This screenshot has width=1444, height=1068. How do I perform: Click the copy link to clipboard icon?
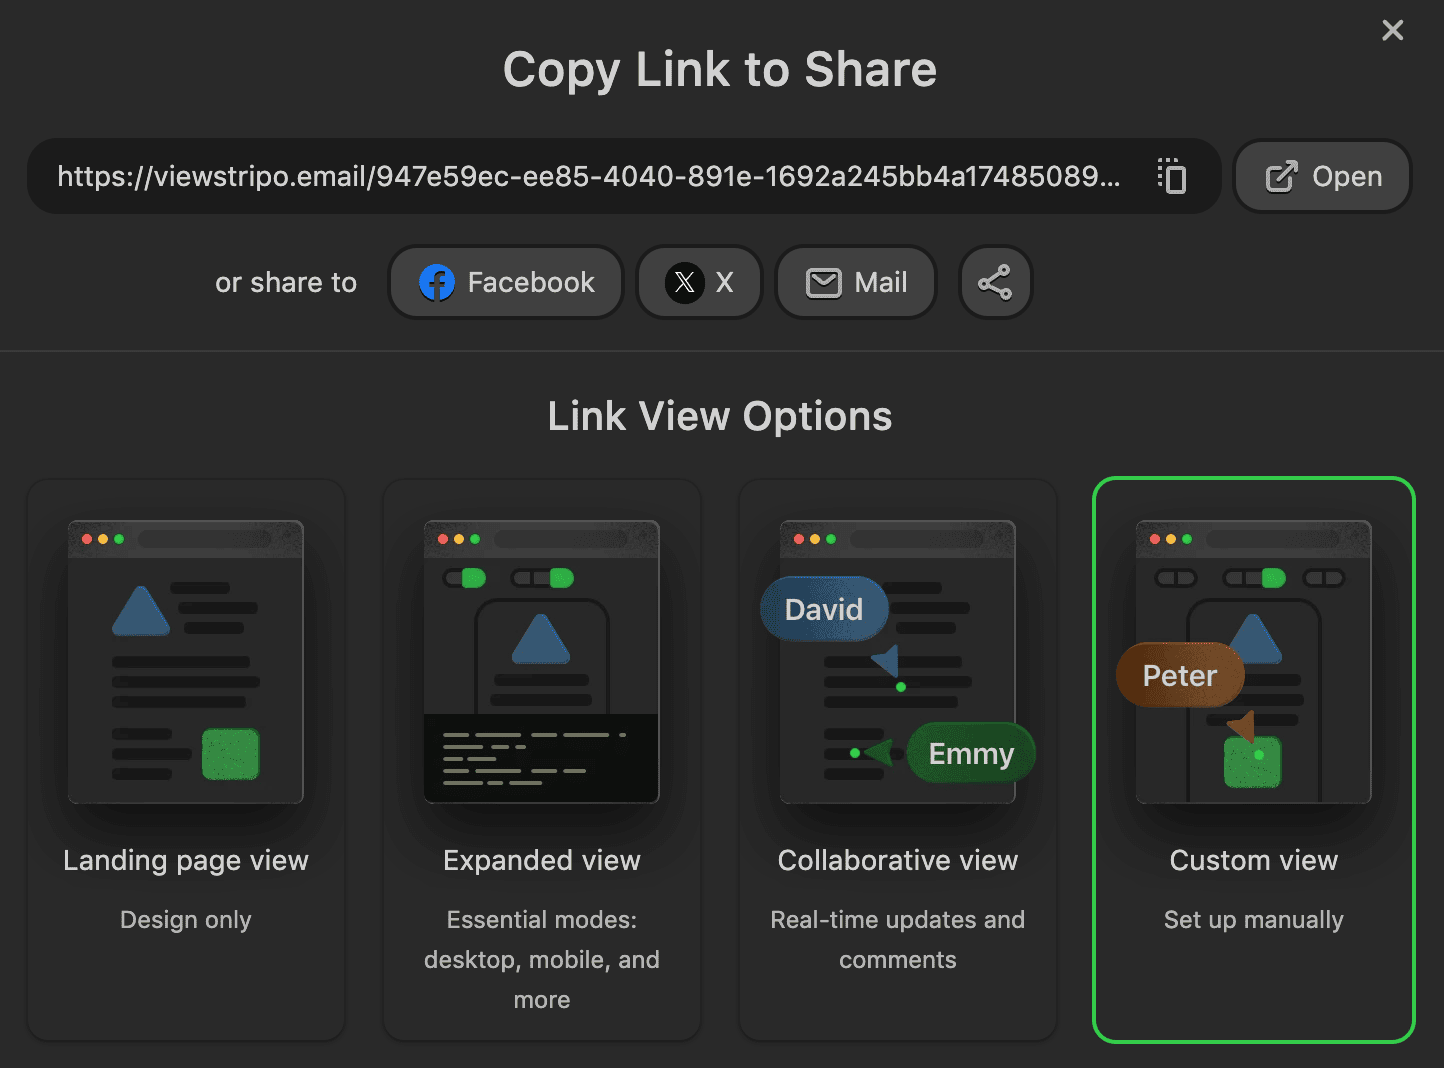pos(1171,176)
